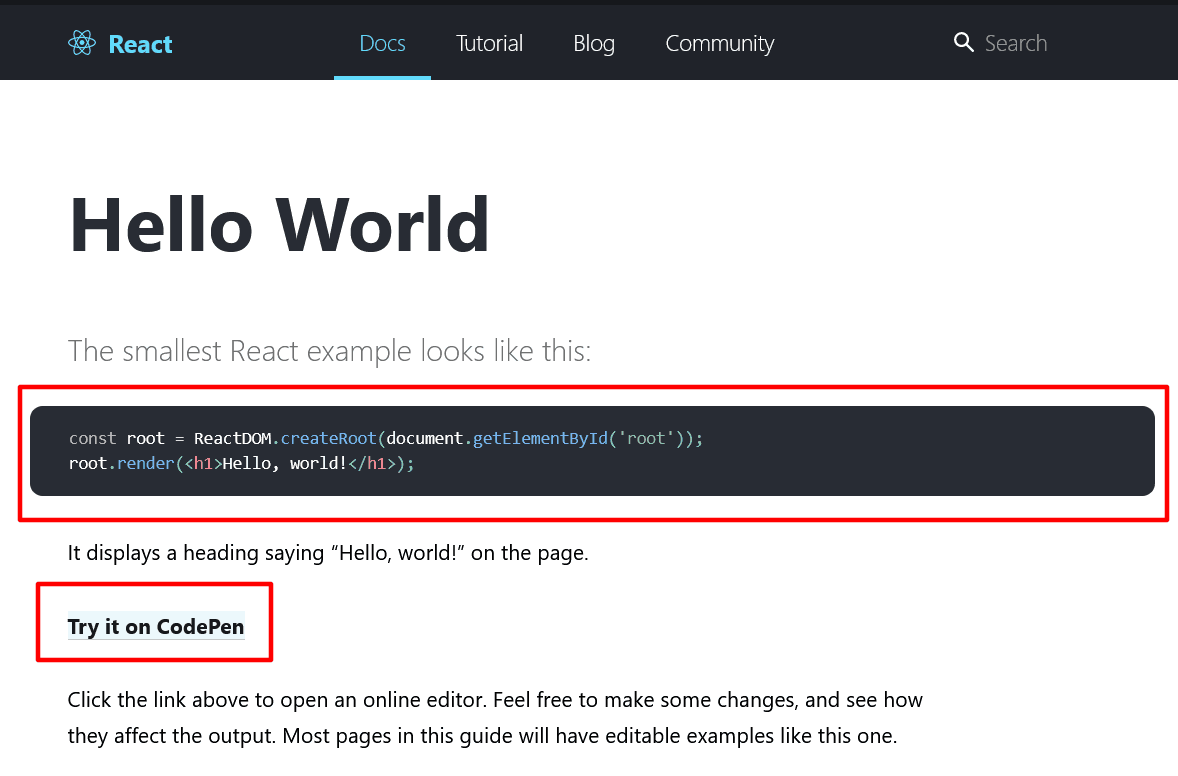
Task: Click the 'smallest React example' intro text
Action: click(x=329, y=351)
